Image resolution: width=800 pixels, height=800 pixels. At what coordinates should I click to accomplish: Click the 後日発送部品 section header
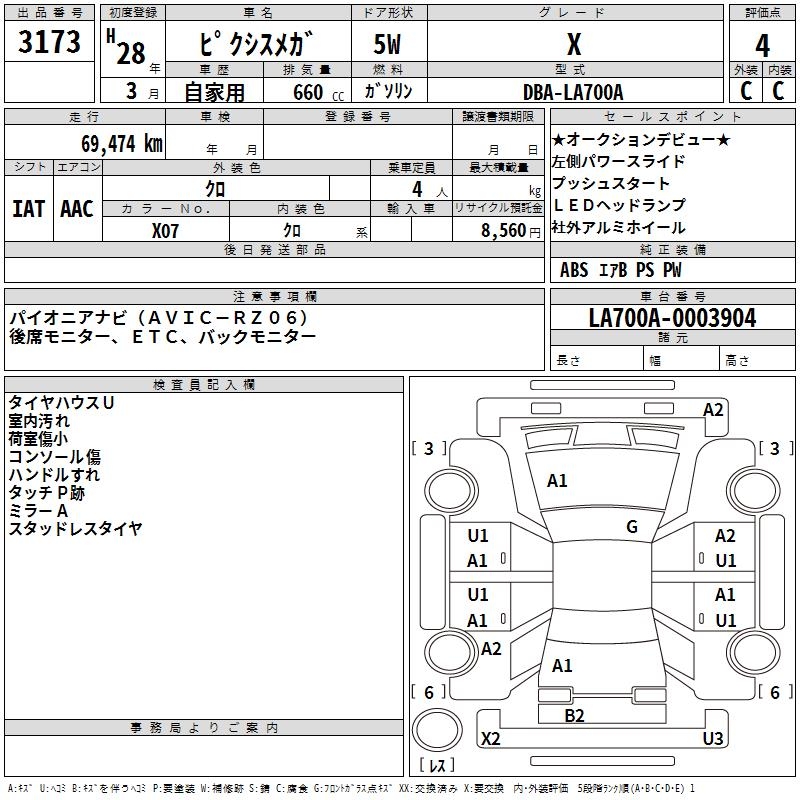pos(274,249)
